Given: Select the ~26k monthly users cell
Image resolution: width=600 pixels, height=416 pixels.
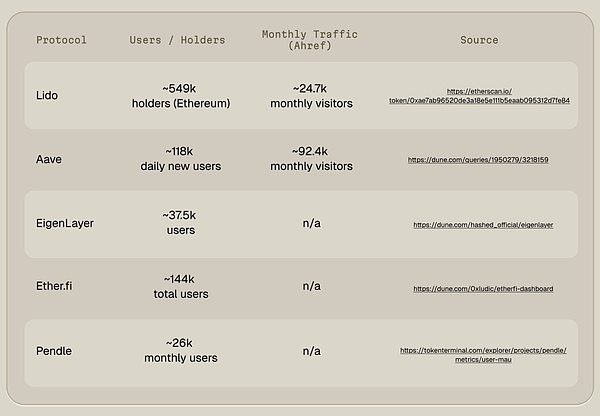Looking at the screenshot, I should pyautogui.click(x=180, y=352).
